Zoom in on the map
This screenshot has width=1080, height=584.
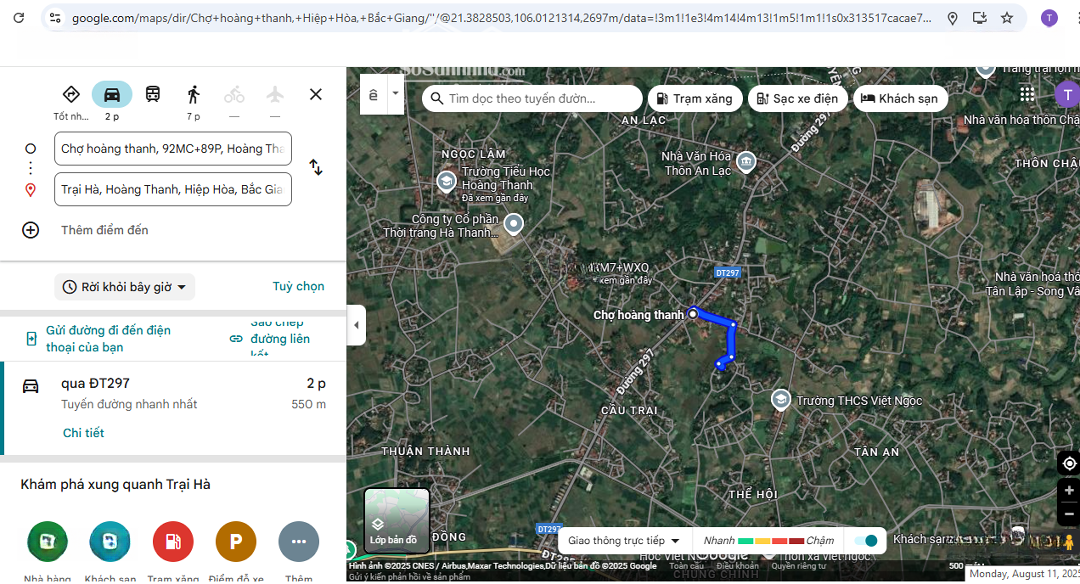pos(1069,491)
